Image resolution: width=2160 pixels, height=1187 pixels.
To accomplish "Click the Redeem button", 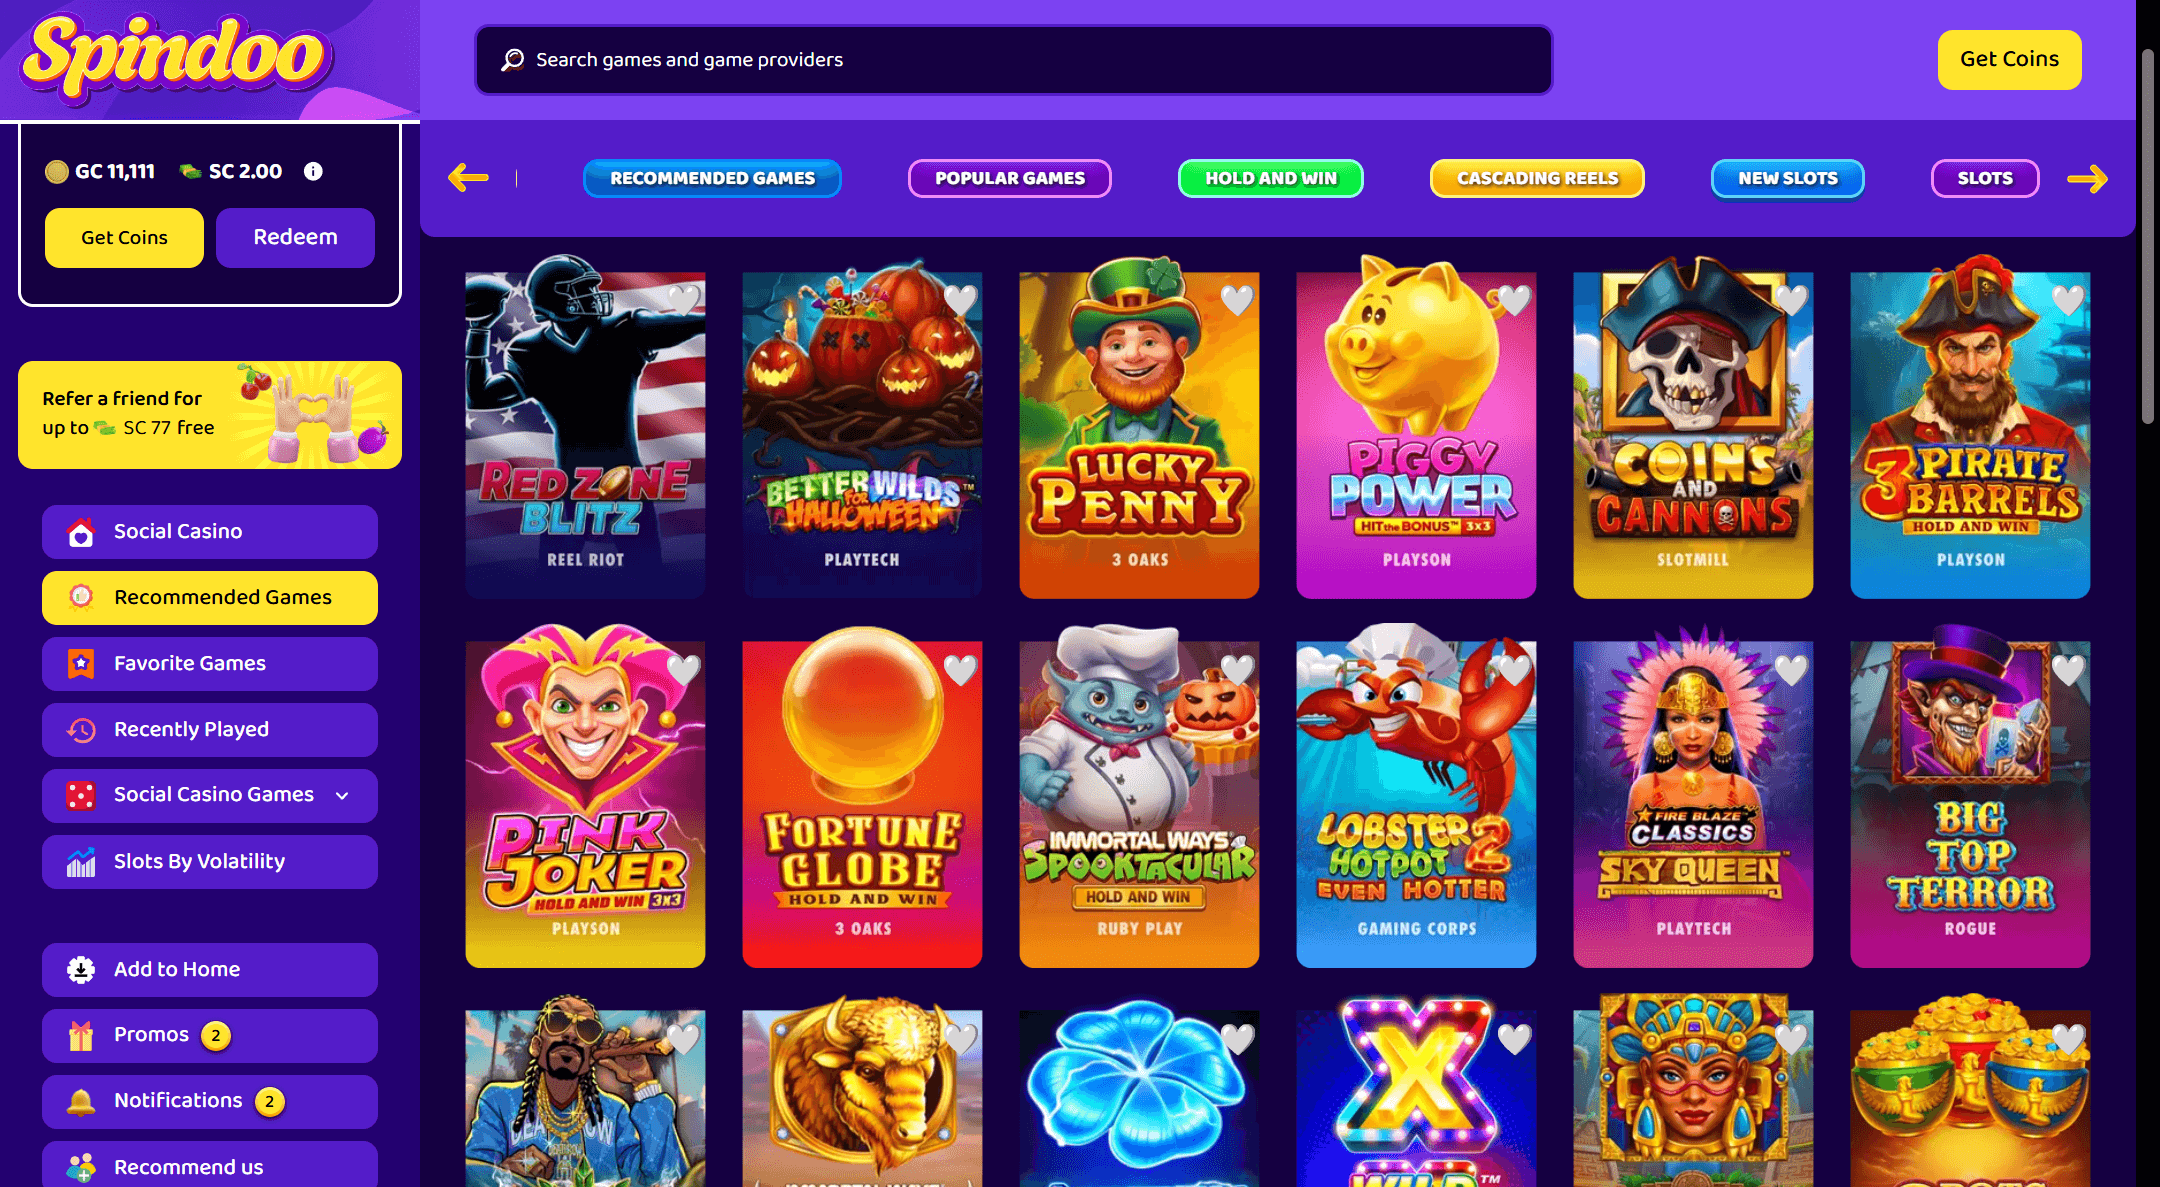I will click(295, 238).
